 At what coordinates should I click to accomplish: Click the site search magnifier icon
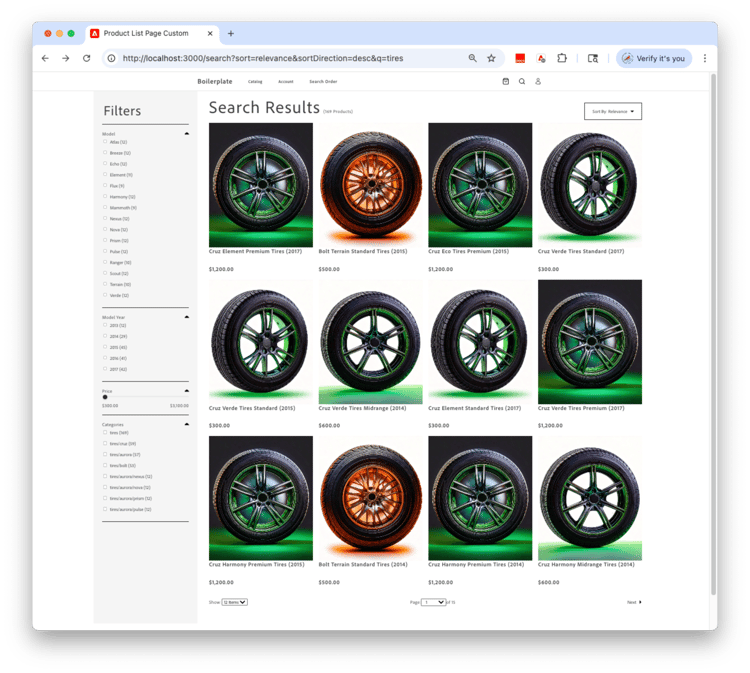(521, 81)
